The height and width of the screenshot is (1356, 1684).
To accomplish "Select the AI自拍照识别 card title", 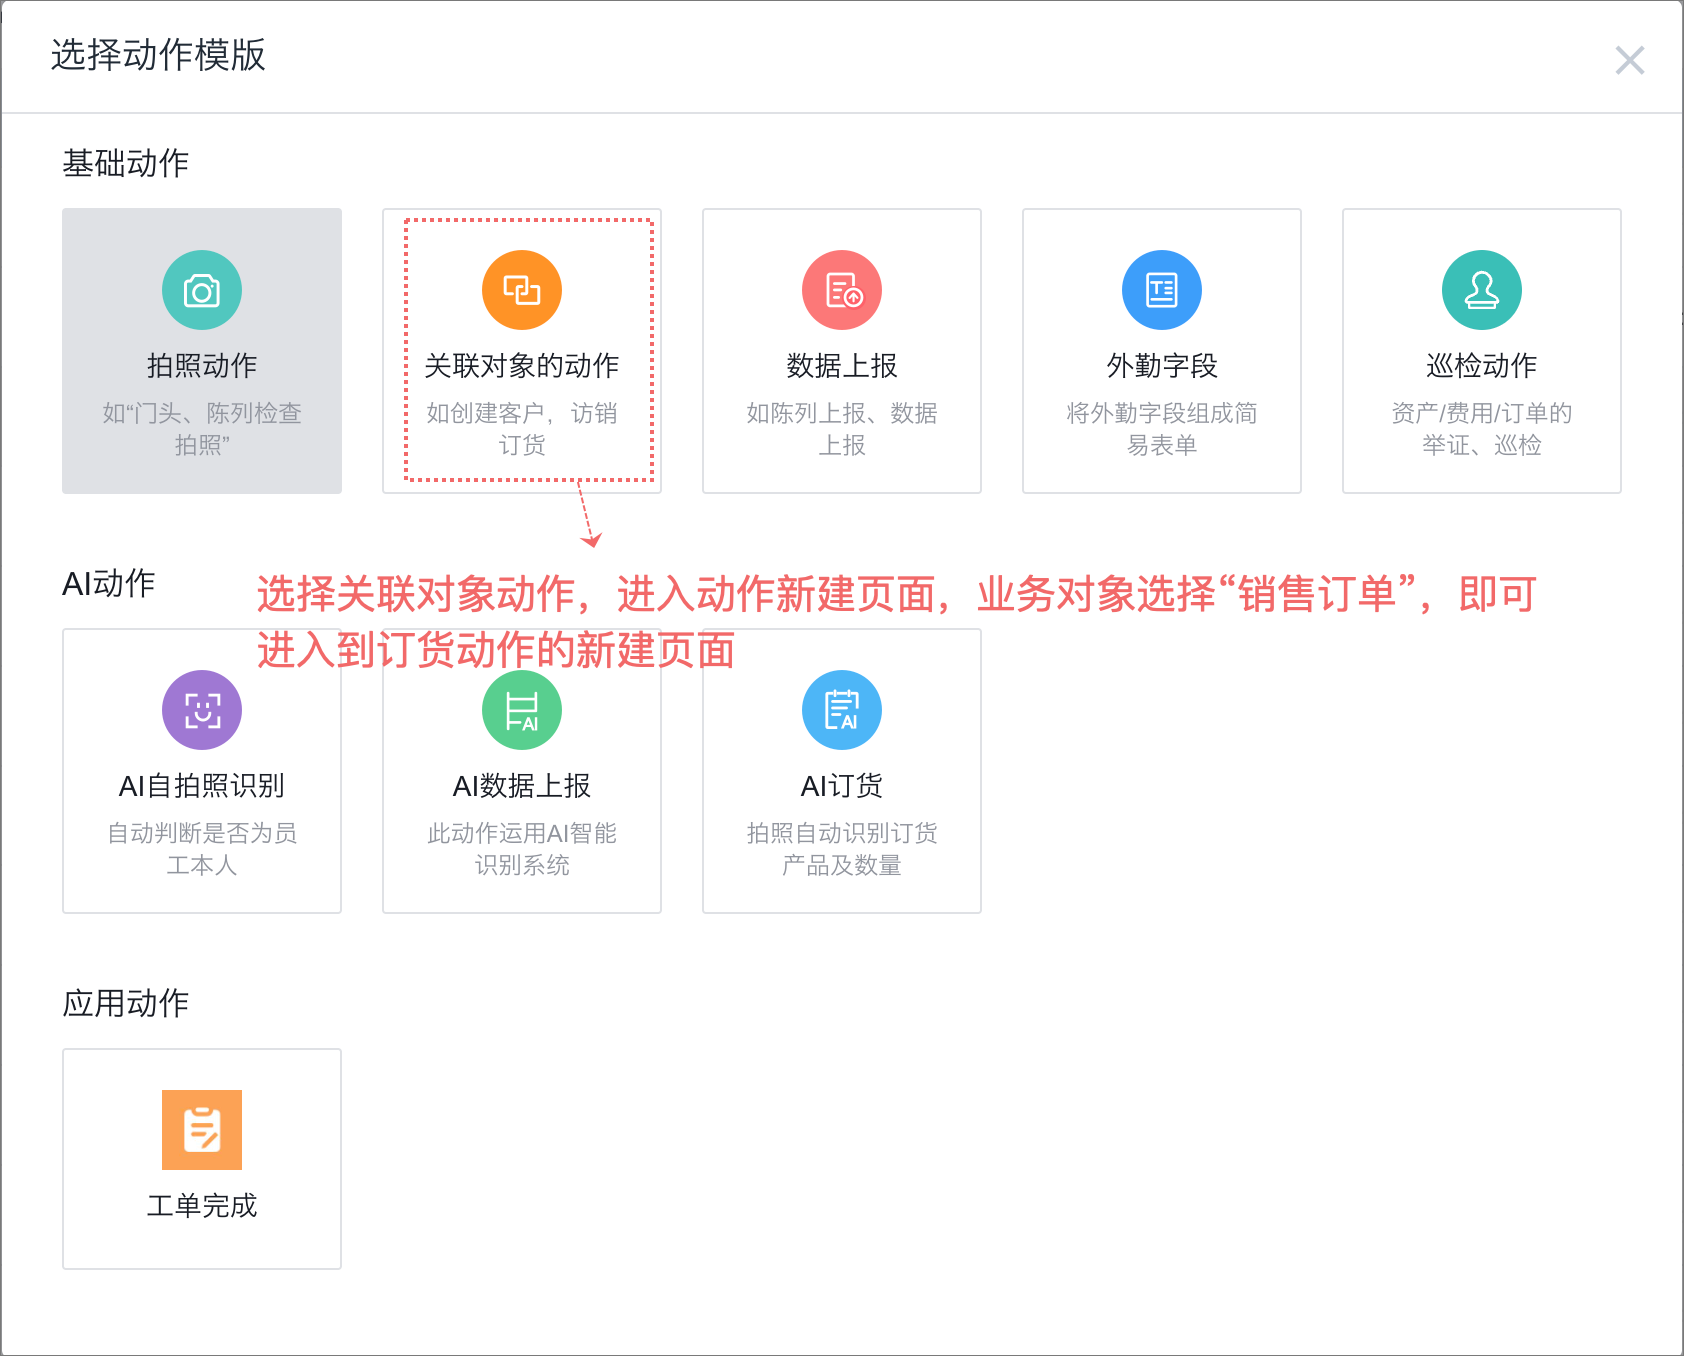I will pyautogui.click(x=202, y=786).
